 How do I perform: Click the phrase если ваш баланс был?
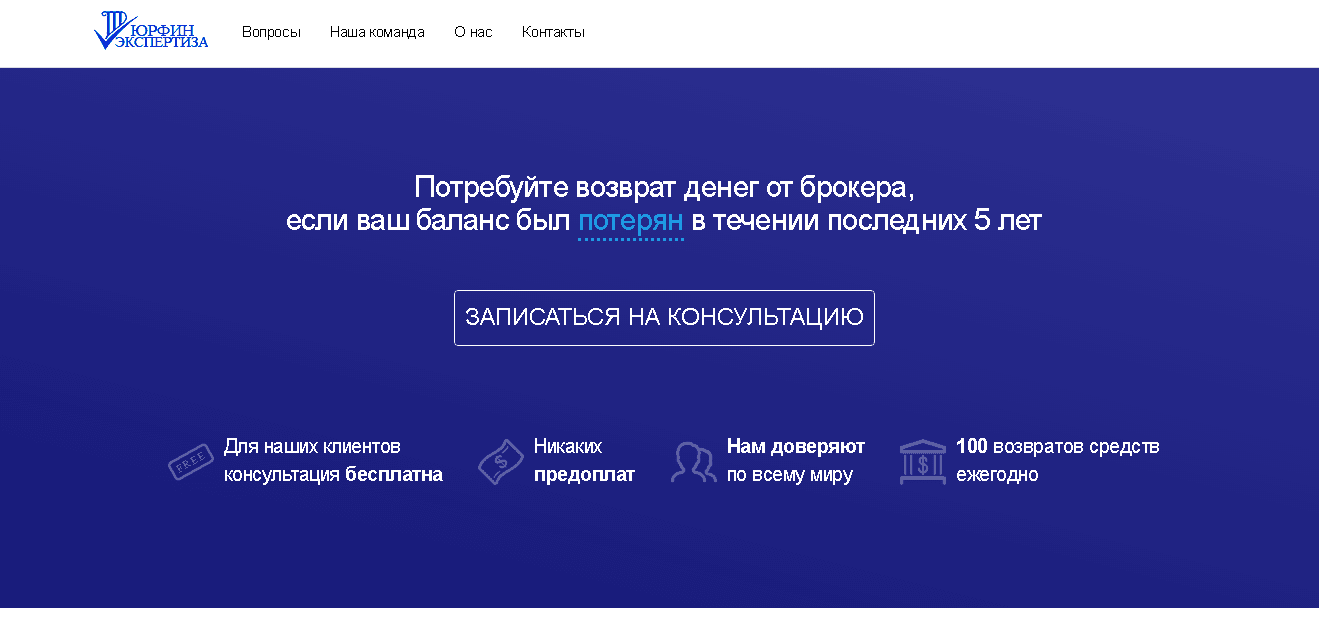pos(427,221)
